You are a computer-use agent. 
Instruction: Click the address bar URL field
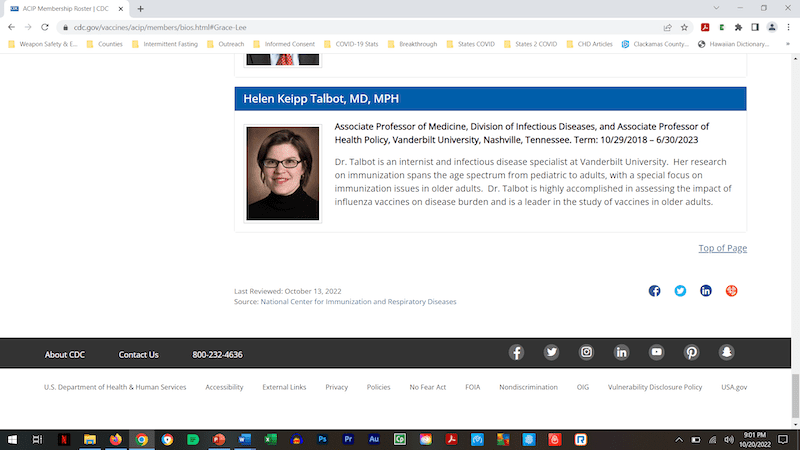[357, 27]
